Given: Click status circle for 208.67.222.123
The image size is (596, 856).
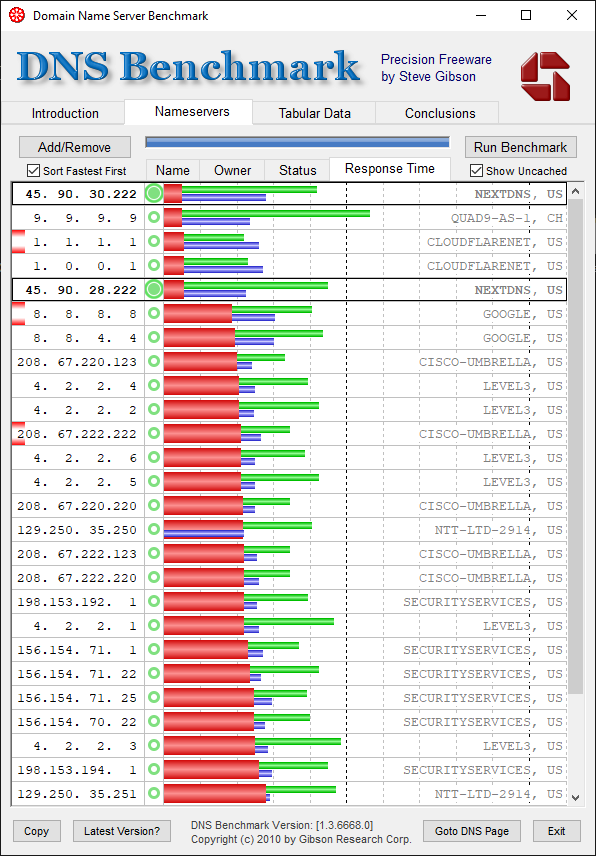Looking at the screenshot, I should [x=154, y=554].
